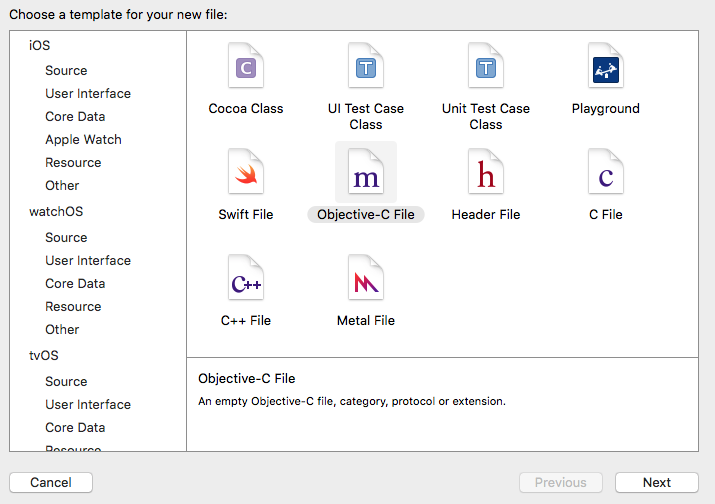
Task: Select User Interface under watchOS
Action: click(x=88, y=260)
